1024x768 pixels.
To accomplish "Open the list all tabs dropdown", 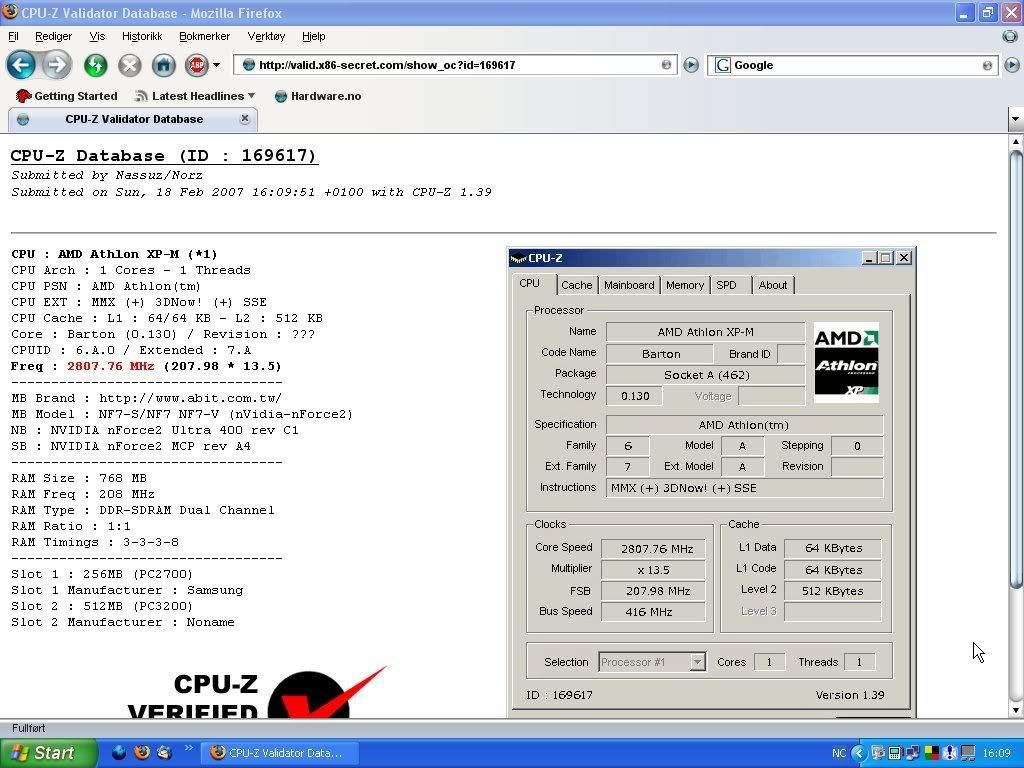I will (1015, 119).
